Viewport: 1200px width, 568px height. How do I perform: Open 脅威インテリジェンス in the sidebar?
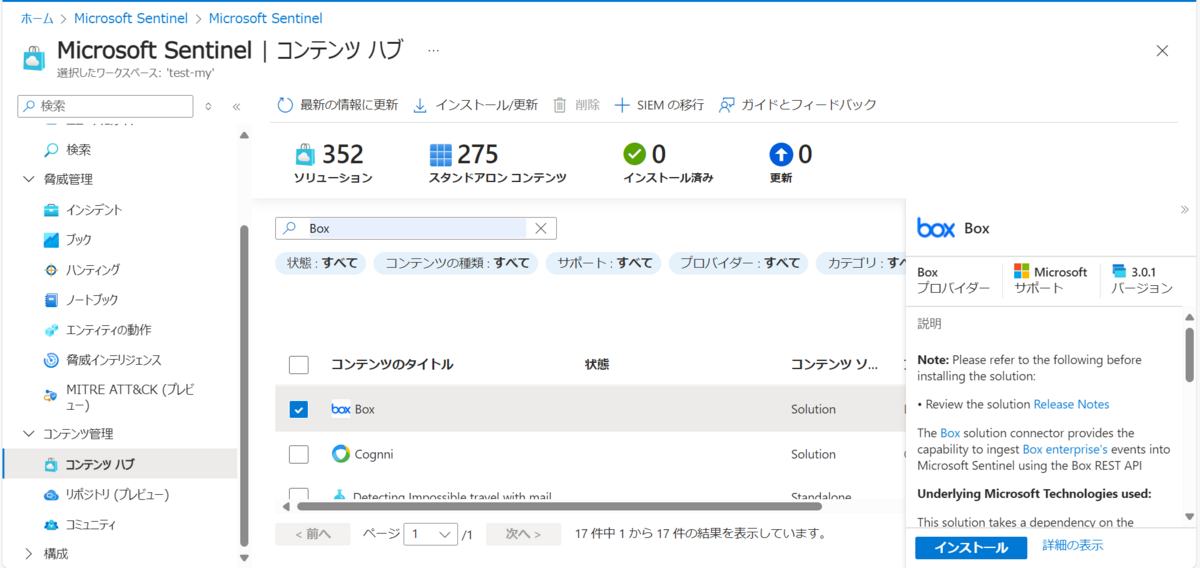(114, 360)
